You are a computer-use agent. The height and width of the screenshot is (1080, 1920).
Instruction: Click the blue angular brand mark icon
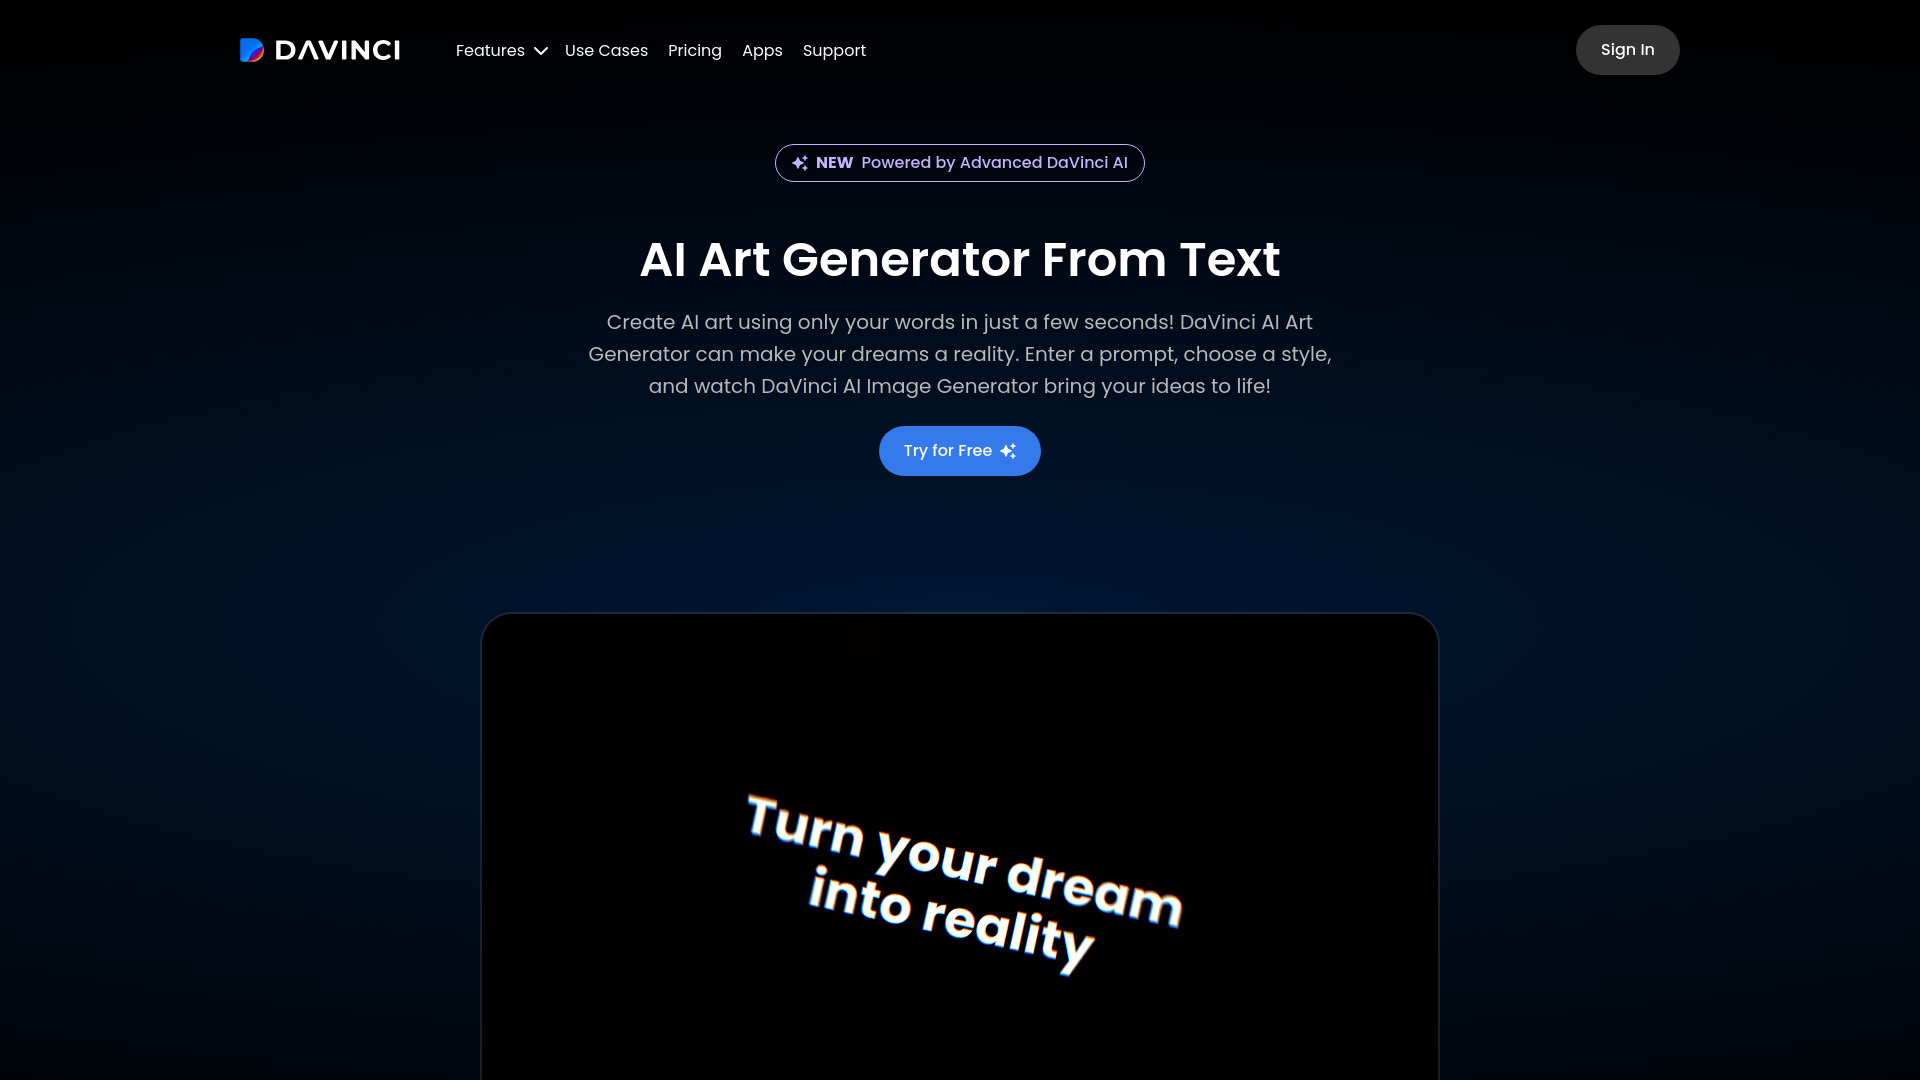(x=252, y=49)
